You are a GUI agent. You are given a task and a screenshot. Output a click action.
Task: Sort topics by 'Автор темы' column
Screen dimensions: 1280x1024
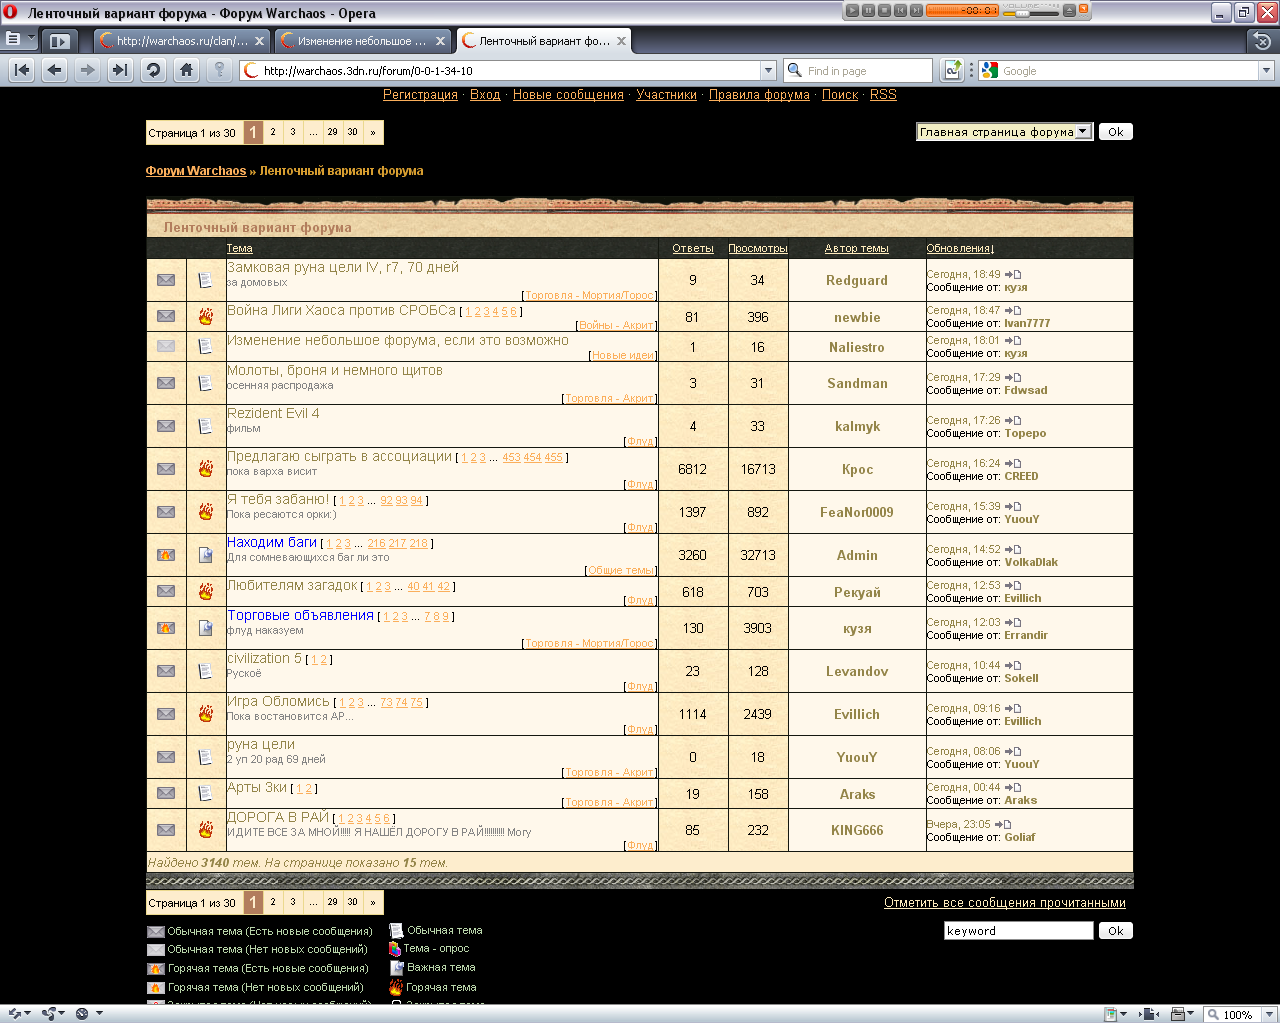[857, 249]
